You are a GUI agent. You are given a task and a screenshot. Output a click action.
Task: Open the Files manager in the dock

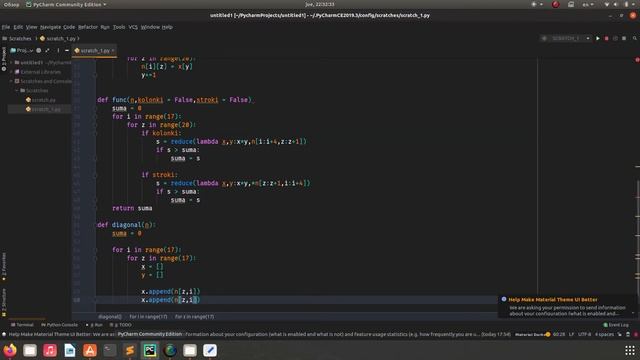[30, 350]
